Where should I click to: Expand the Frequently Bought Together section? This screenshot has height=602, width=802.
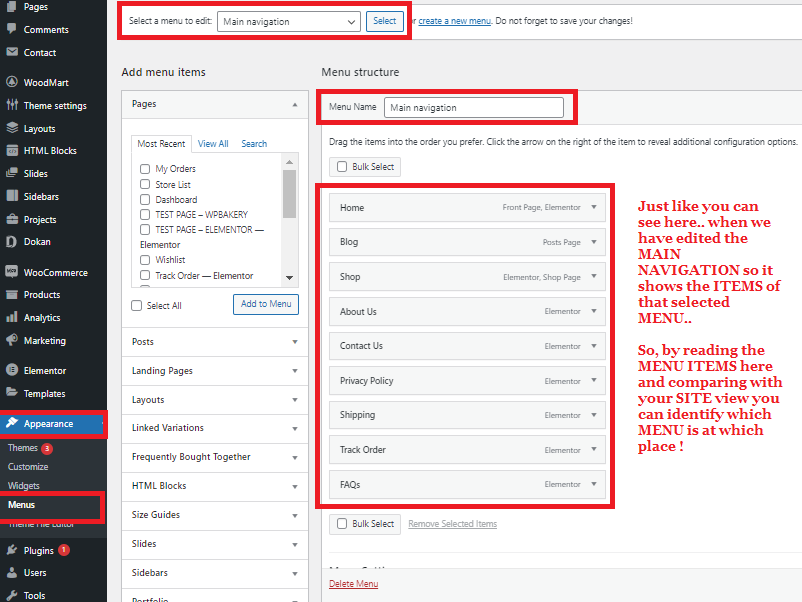(215, 457)
